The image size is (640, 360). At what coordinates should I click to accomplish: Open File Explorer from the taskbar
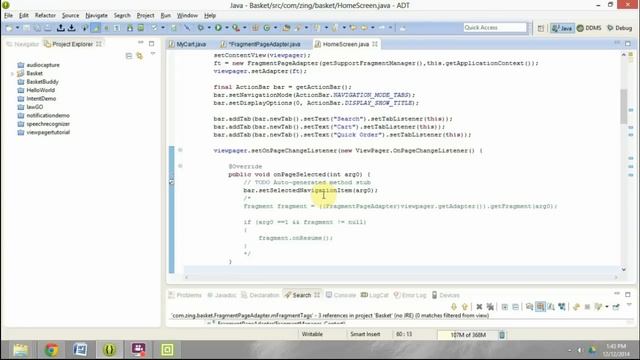[20, 350]
